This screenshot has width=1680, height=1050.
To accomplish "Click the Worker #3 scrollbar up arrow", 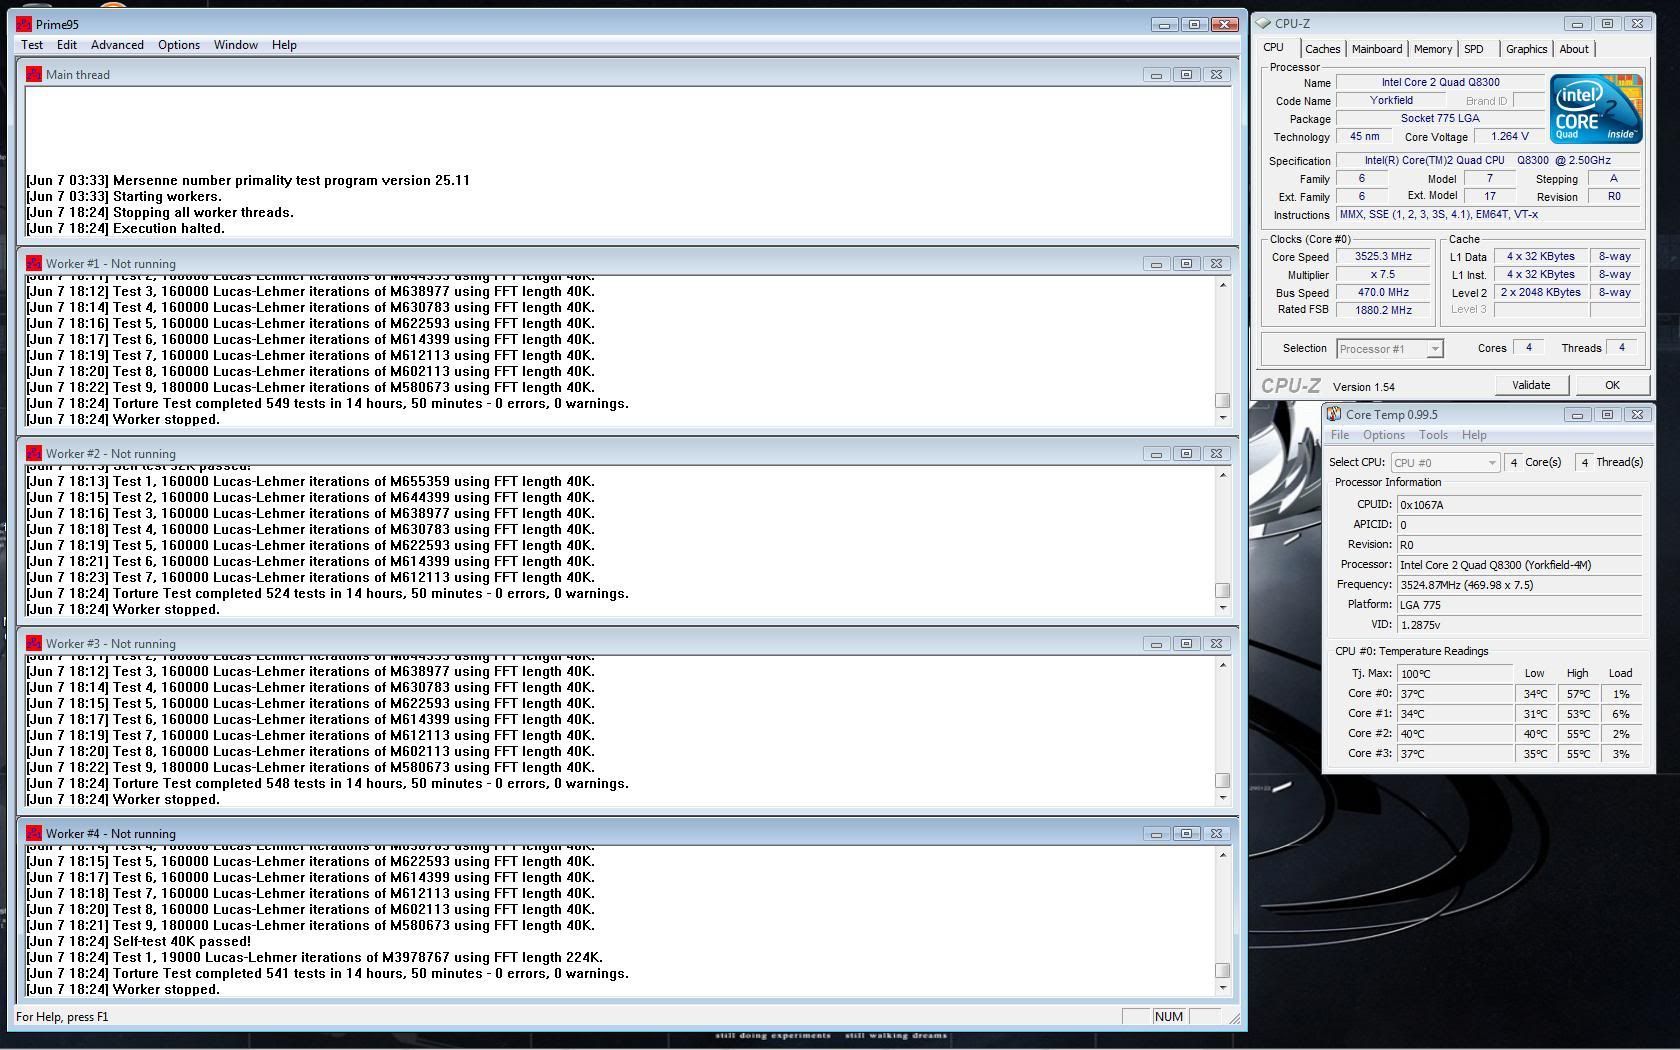I will pos(1222,665).
